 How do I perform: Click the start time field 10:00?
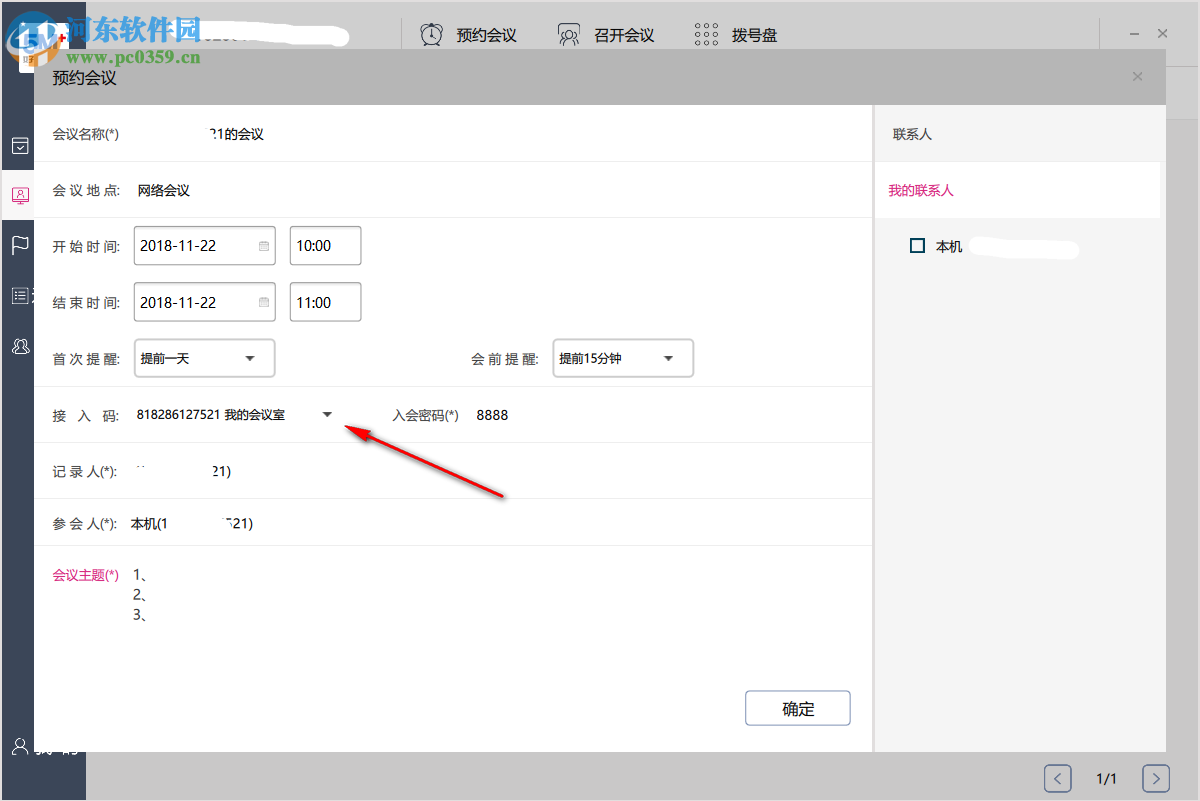[x=326, y=246]
